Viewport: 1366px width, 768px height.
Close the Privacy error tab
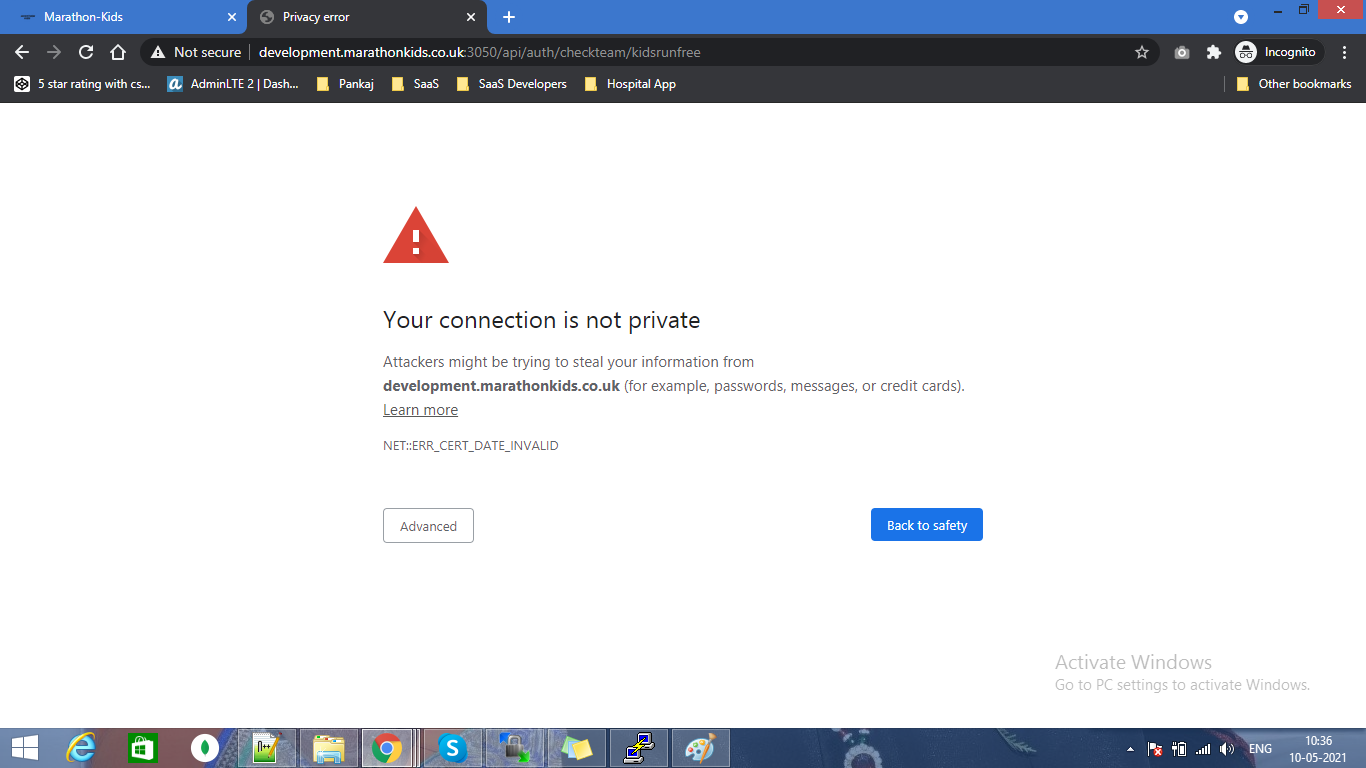(471, 17)
